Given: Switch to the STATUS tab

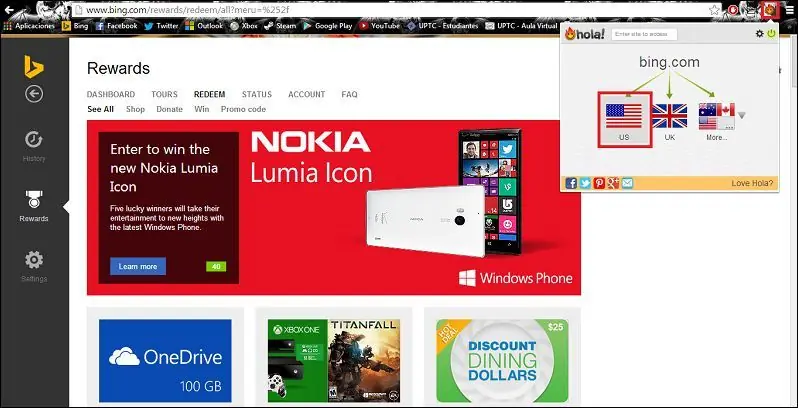Looking at the screenshot, I should click(x=257, y=94).
